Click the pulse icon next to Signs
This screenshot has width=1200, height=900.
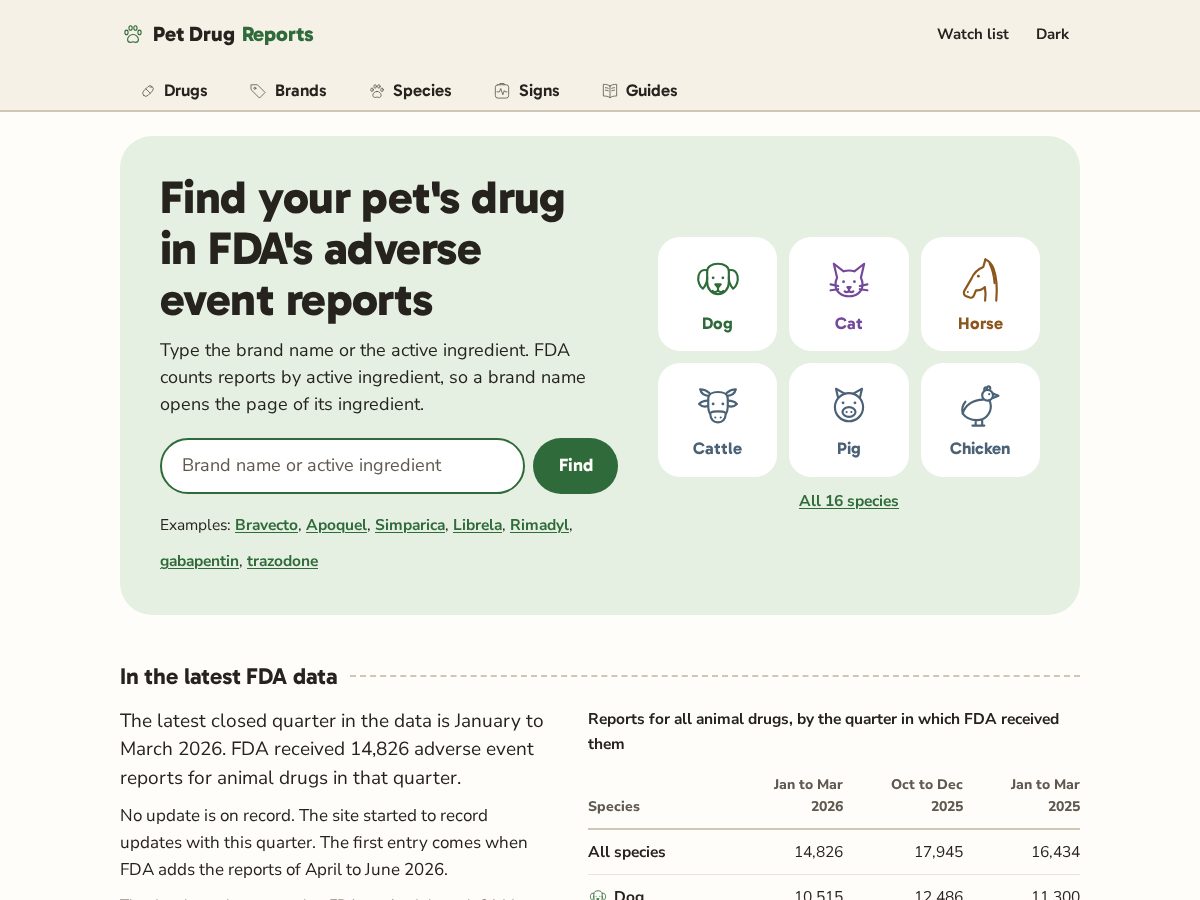click(x=502, y=91)
